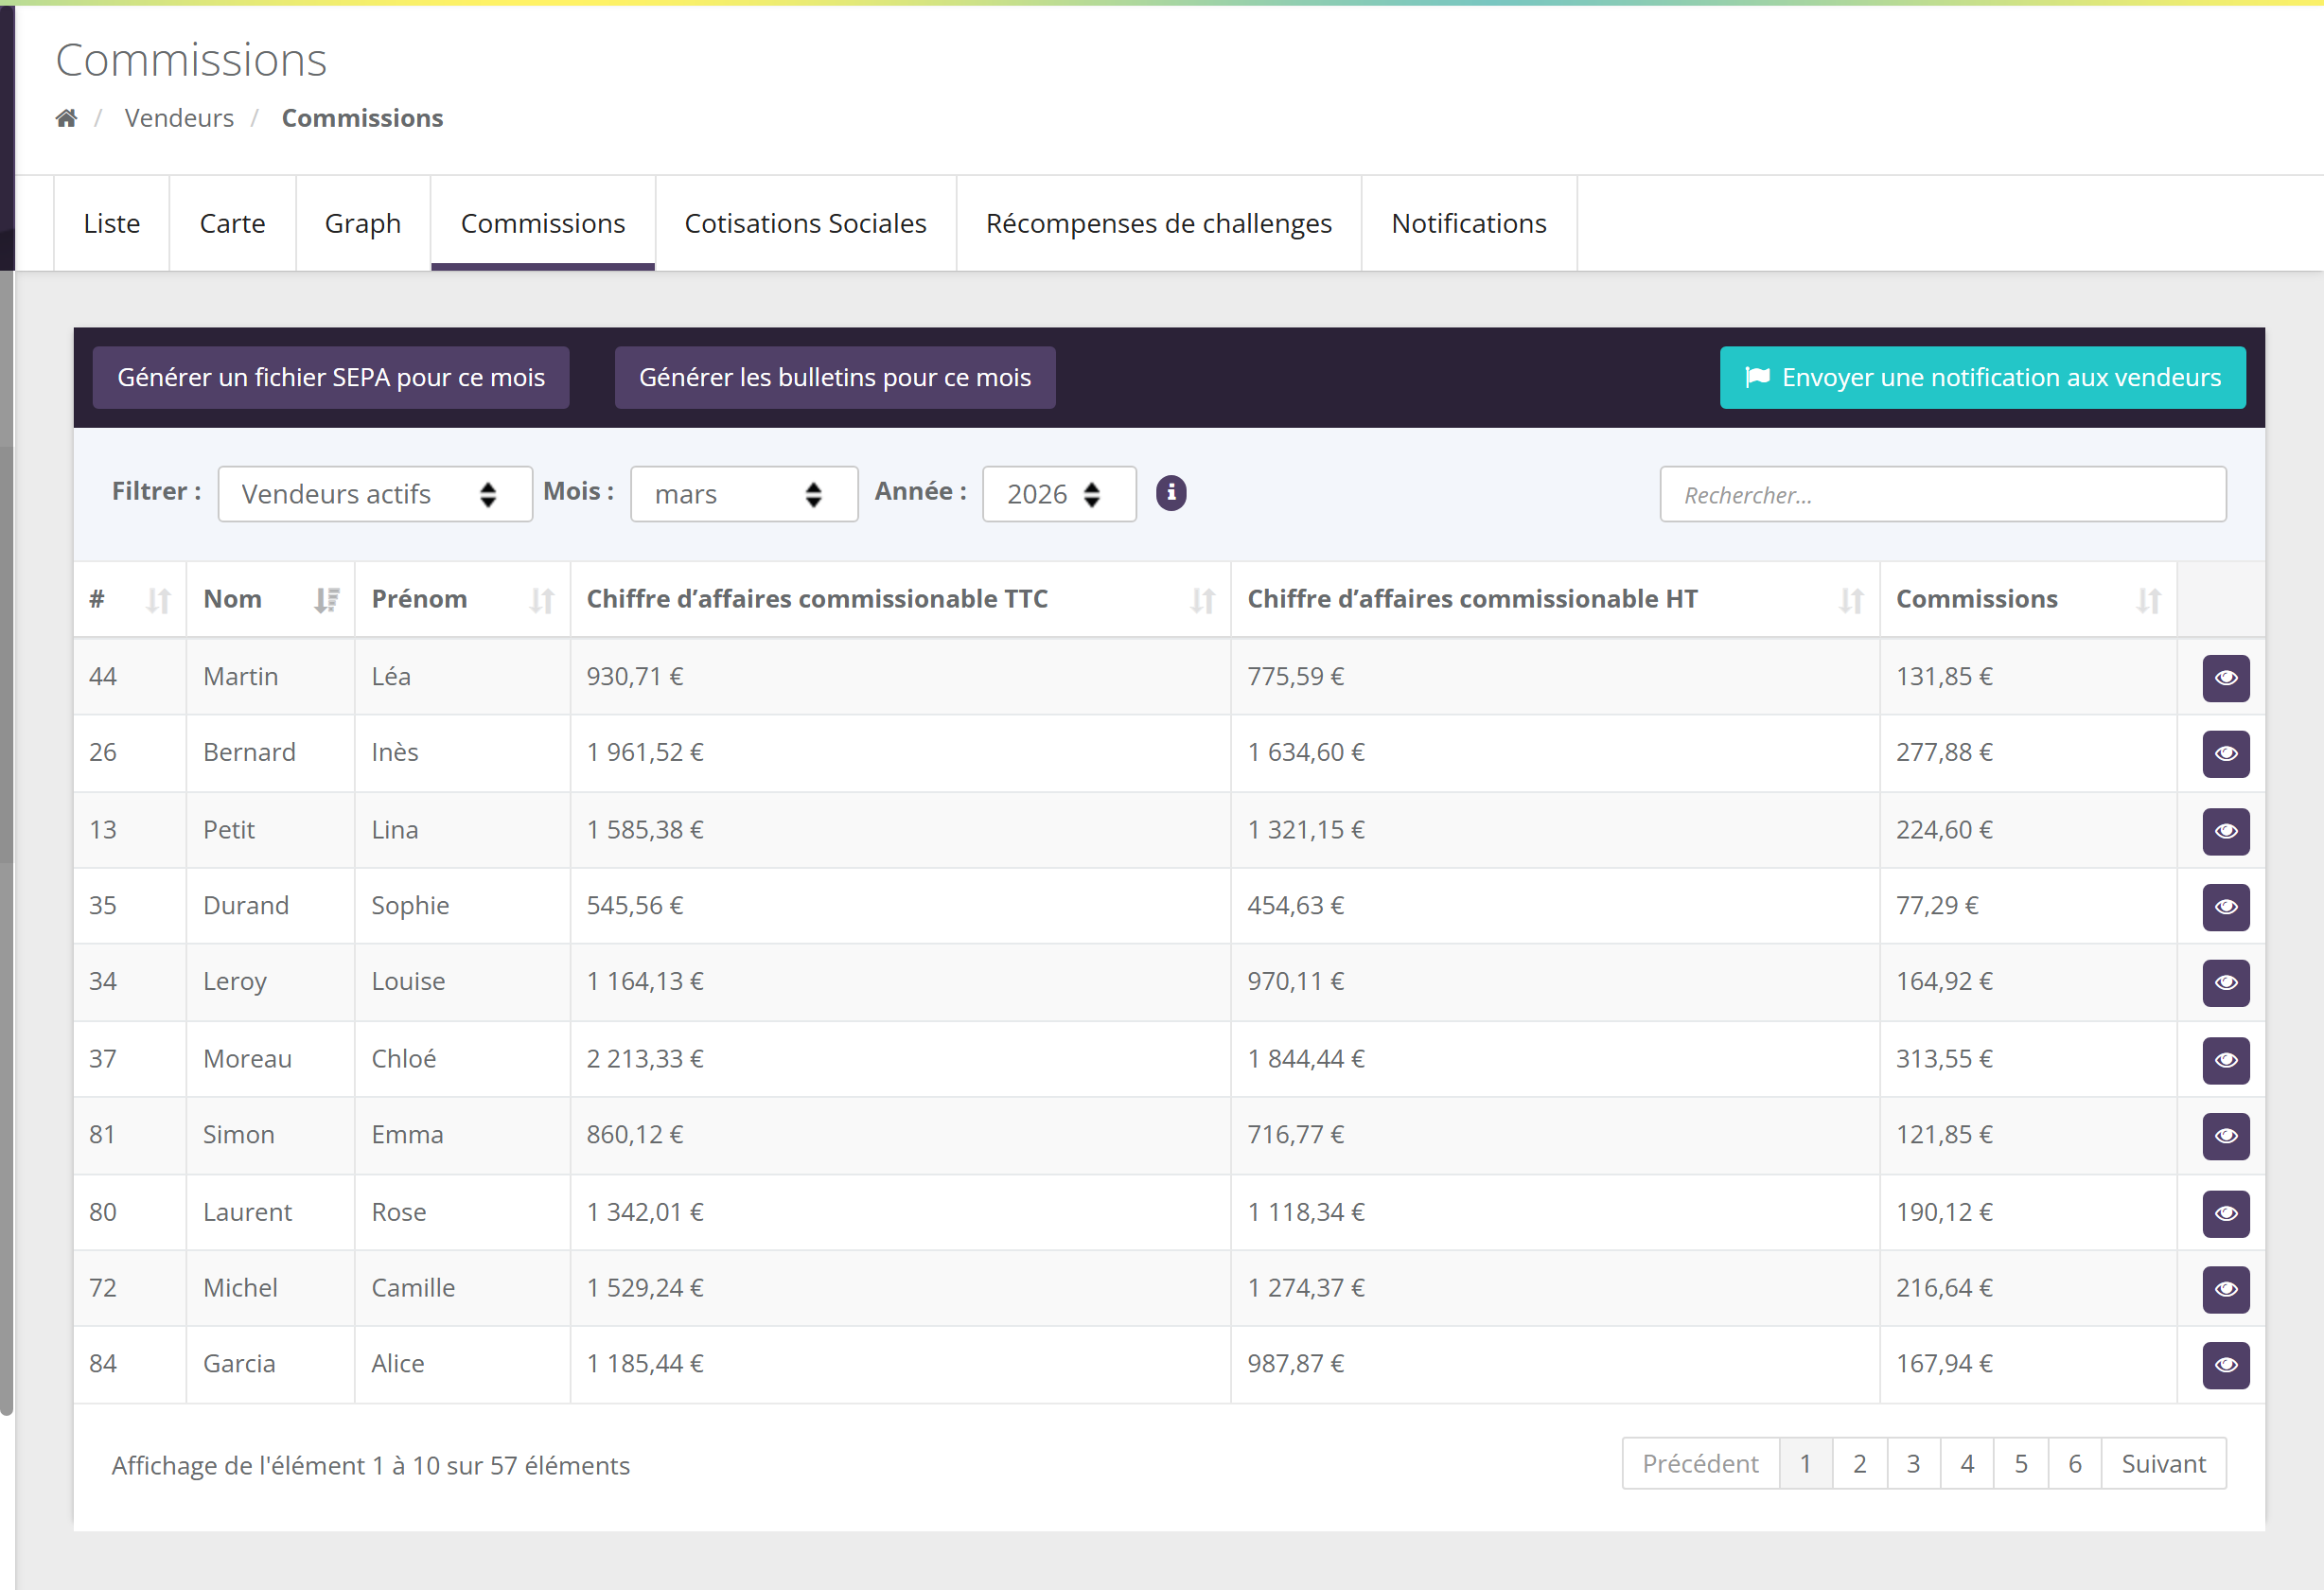The image size is (2324, 1590).
Task: Open the Mois dropdown showing mars
Action: tap(744, 494)
